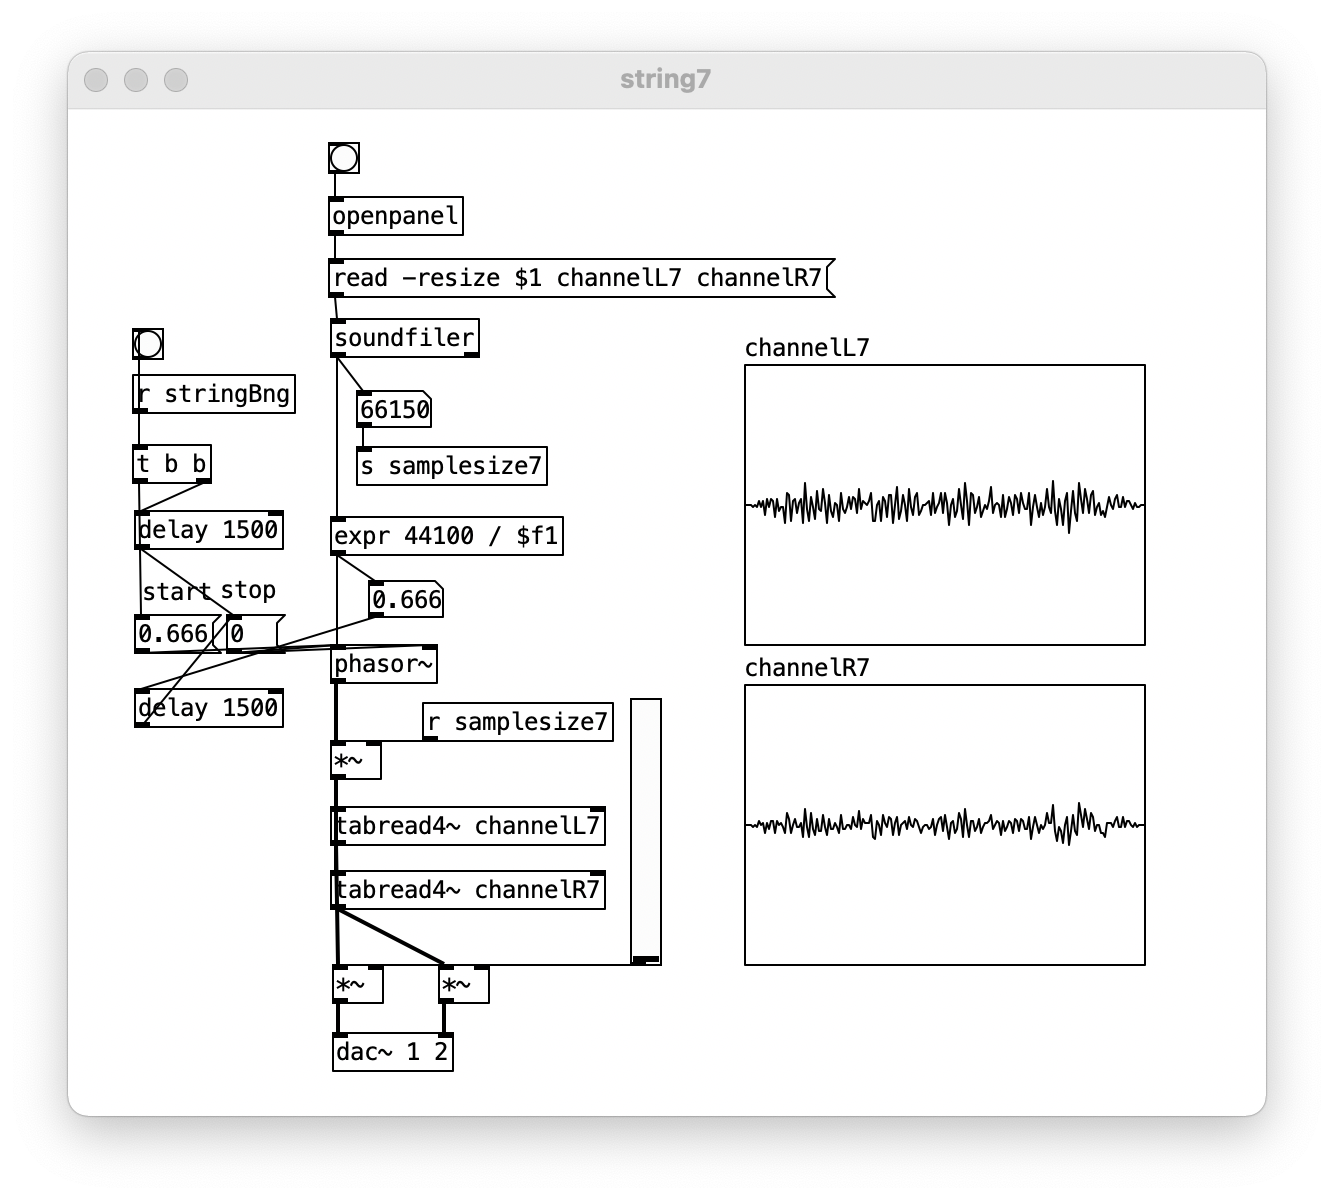1334x1200 pixels.
Task: Click the upper delay 1500 object
Action: point(208,530)
